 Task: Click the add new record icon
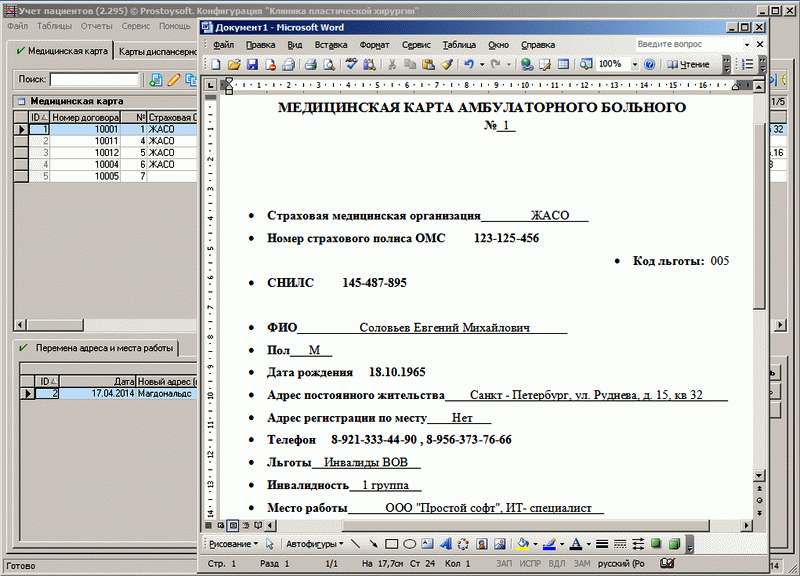(x=156, y=79)
